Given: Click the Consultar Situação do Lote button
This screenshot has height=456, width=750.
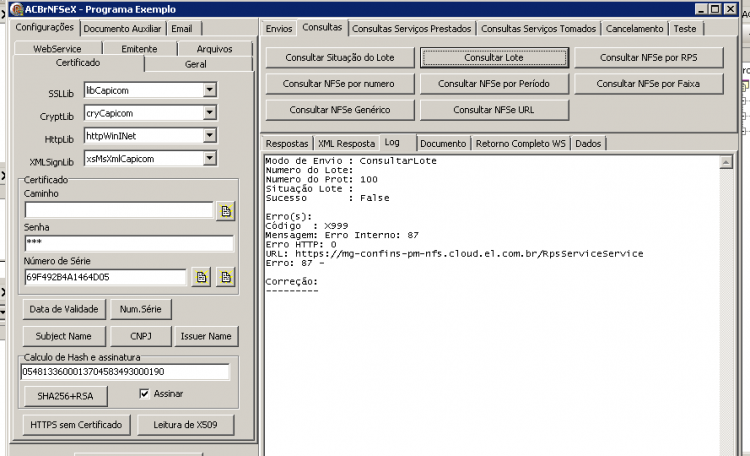Looking at the screenshot, I should [x=340, y=57].
